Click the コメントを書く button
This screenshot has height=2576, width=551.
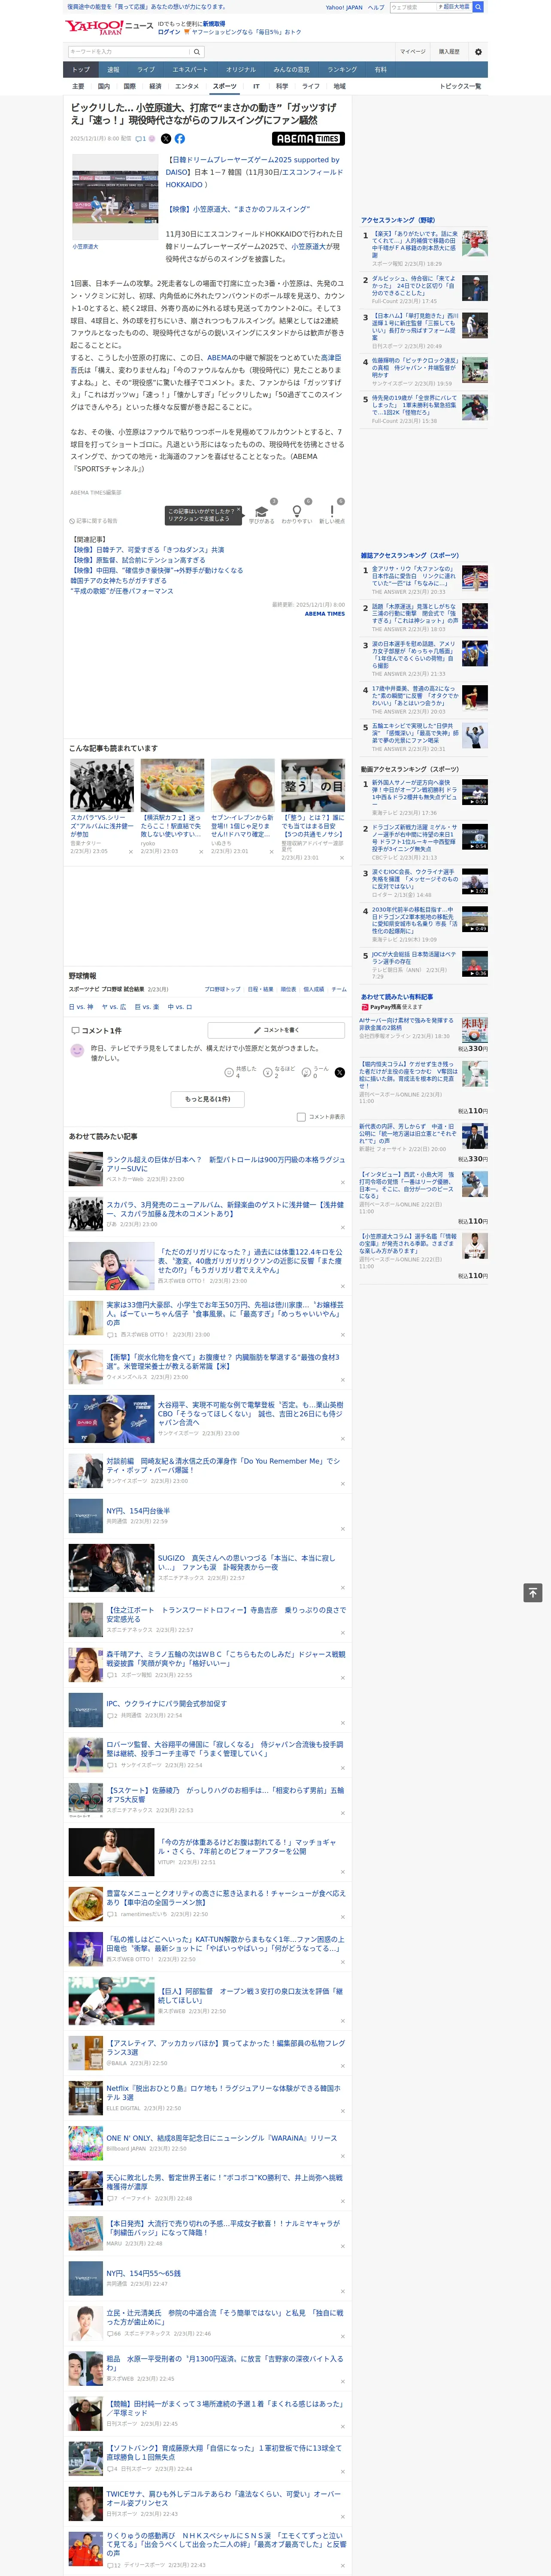click(x=277, y=1030)
